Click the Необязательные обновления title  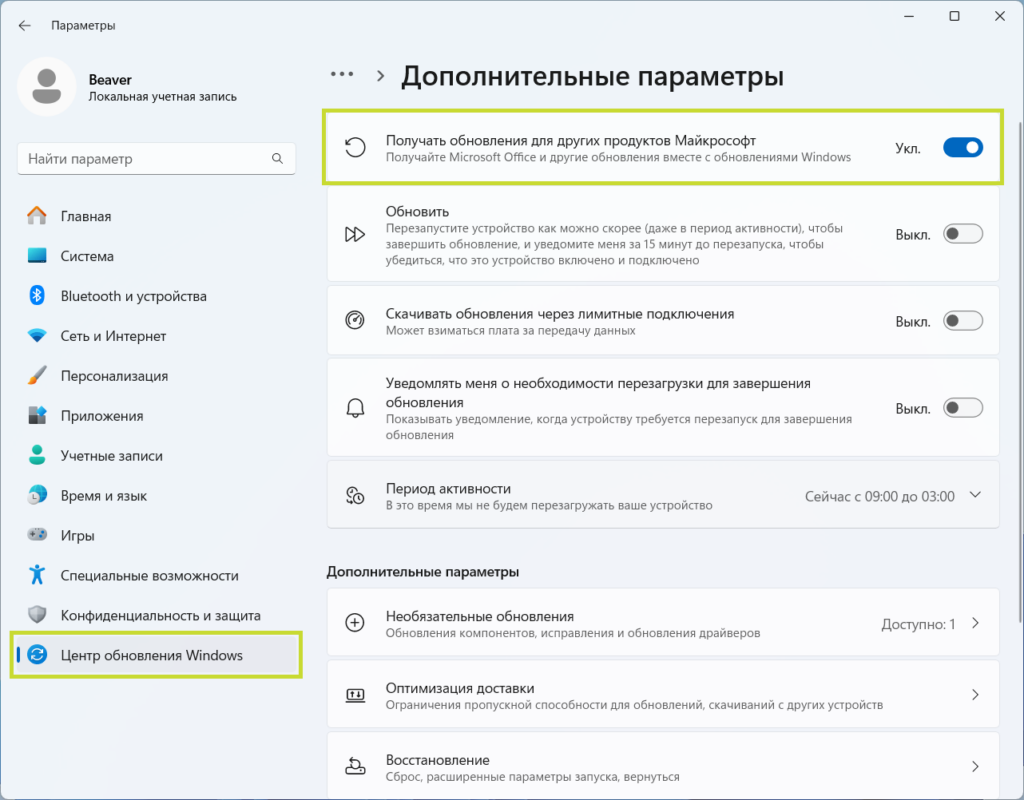[479, 616]
